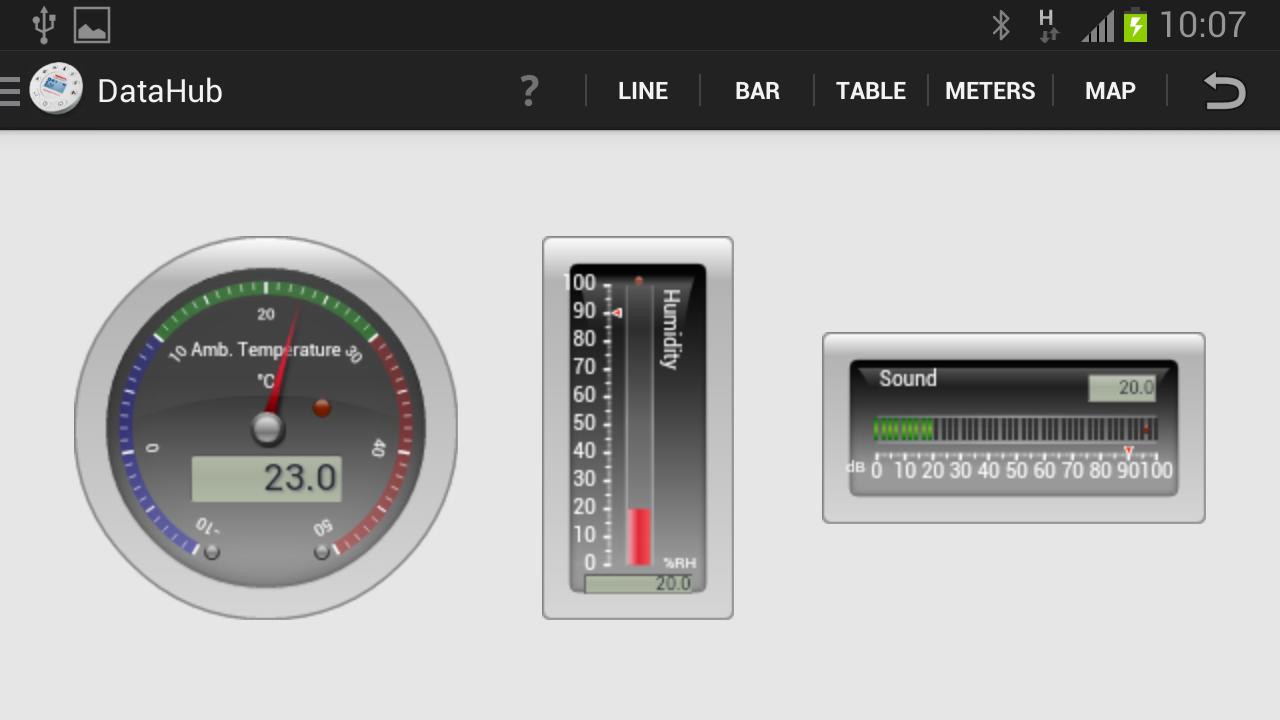Open the MAP view
This screenshot has width=1280, height=720.
[1110, 91]
